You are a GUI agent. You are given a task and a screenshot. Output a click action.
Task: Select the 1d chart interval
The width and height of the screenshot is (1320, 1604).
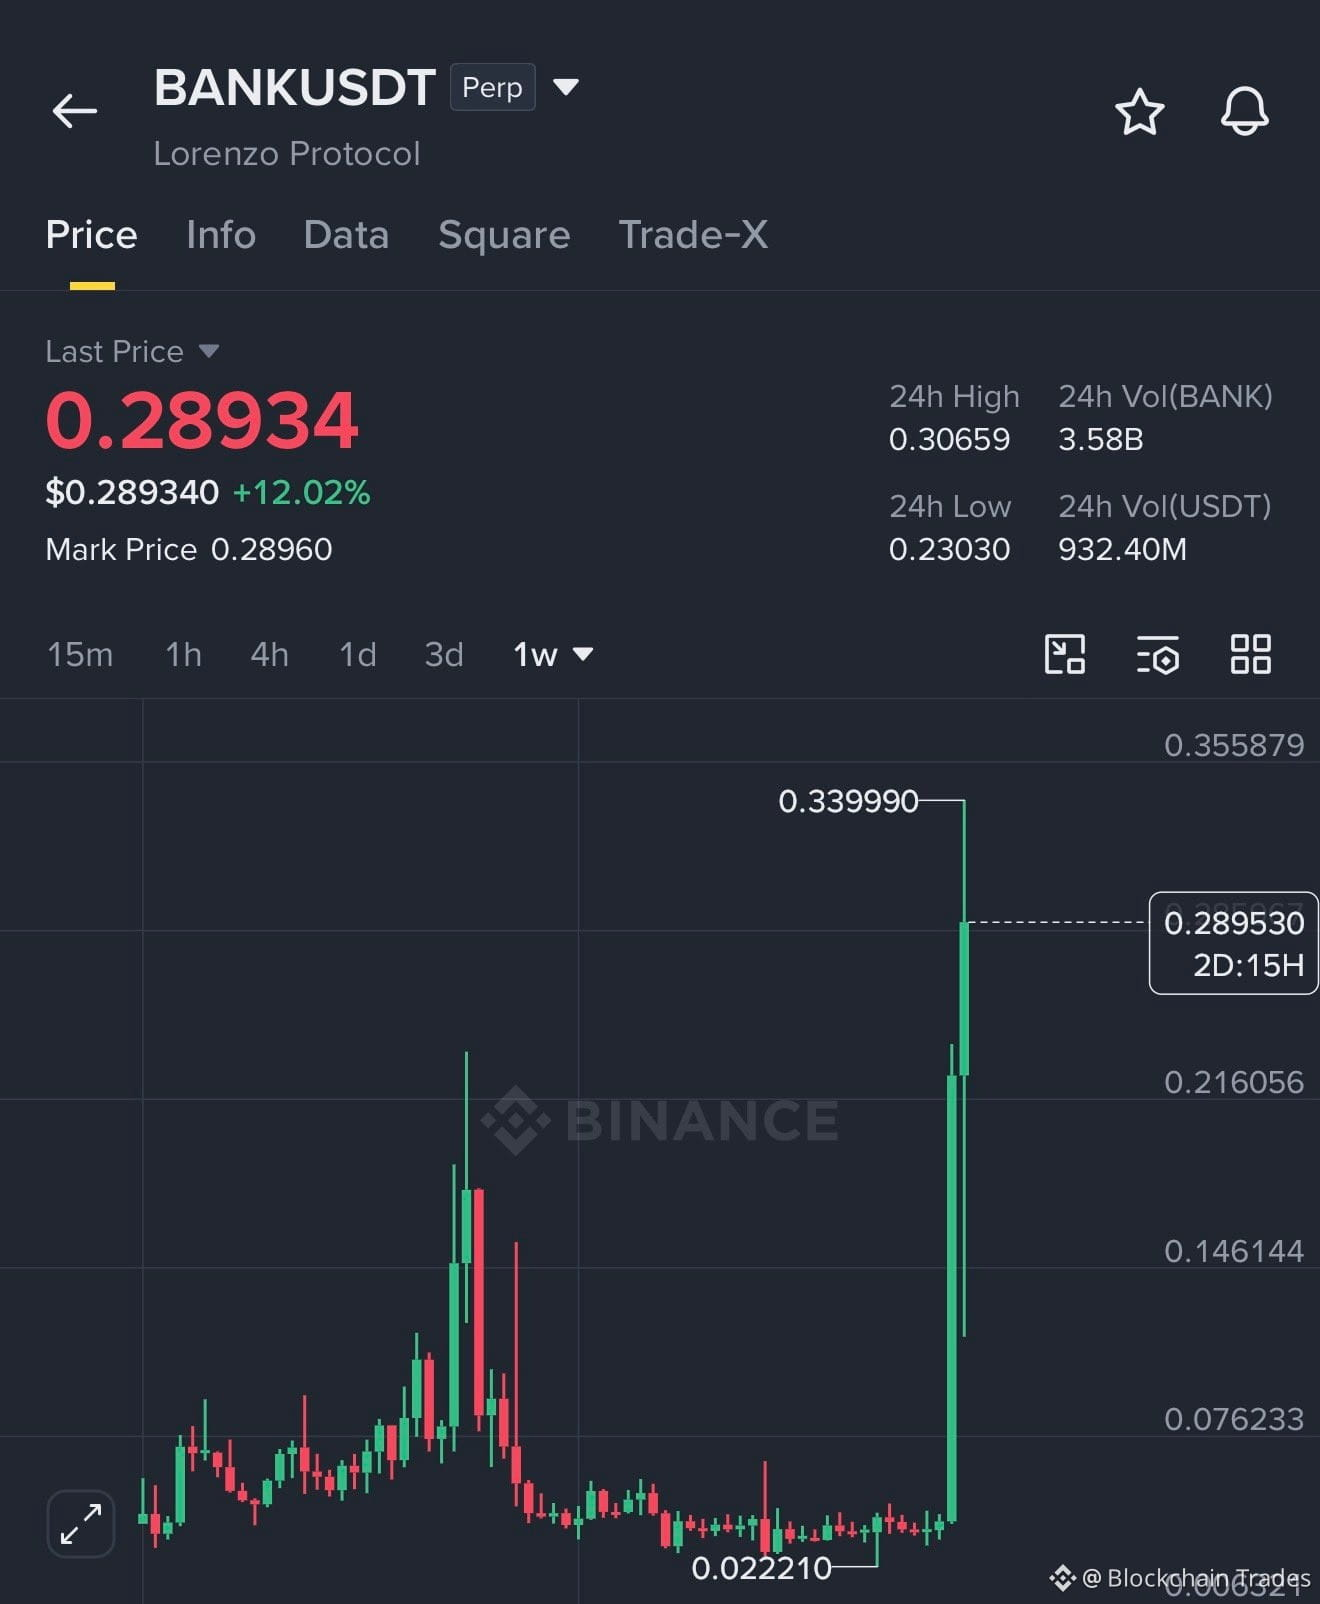click(357, 654)
